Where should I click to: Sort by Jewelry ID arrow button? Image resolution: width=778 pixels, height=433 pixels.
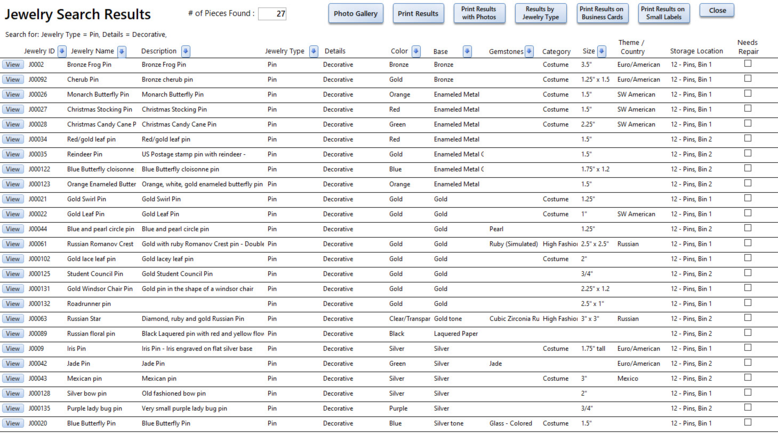coord(62,51)
